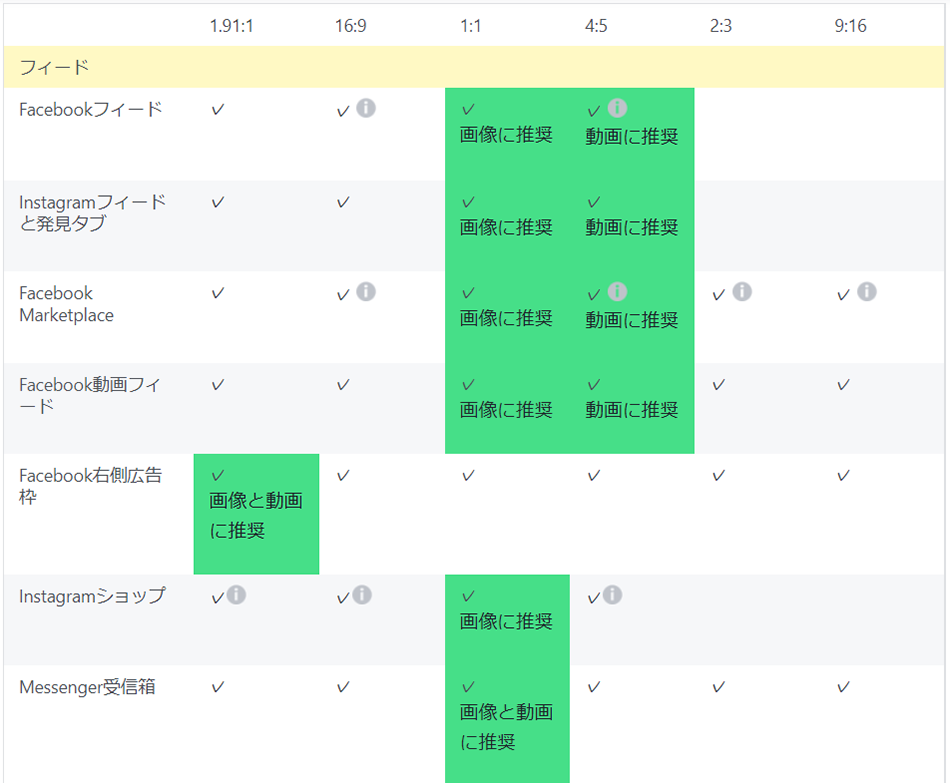Click Facebook右側広告枠 checkmark under 4:5
The height and width of the screenshot is (783, 950).
pyautogui.click(x=594, y=476)
